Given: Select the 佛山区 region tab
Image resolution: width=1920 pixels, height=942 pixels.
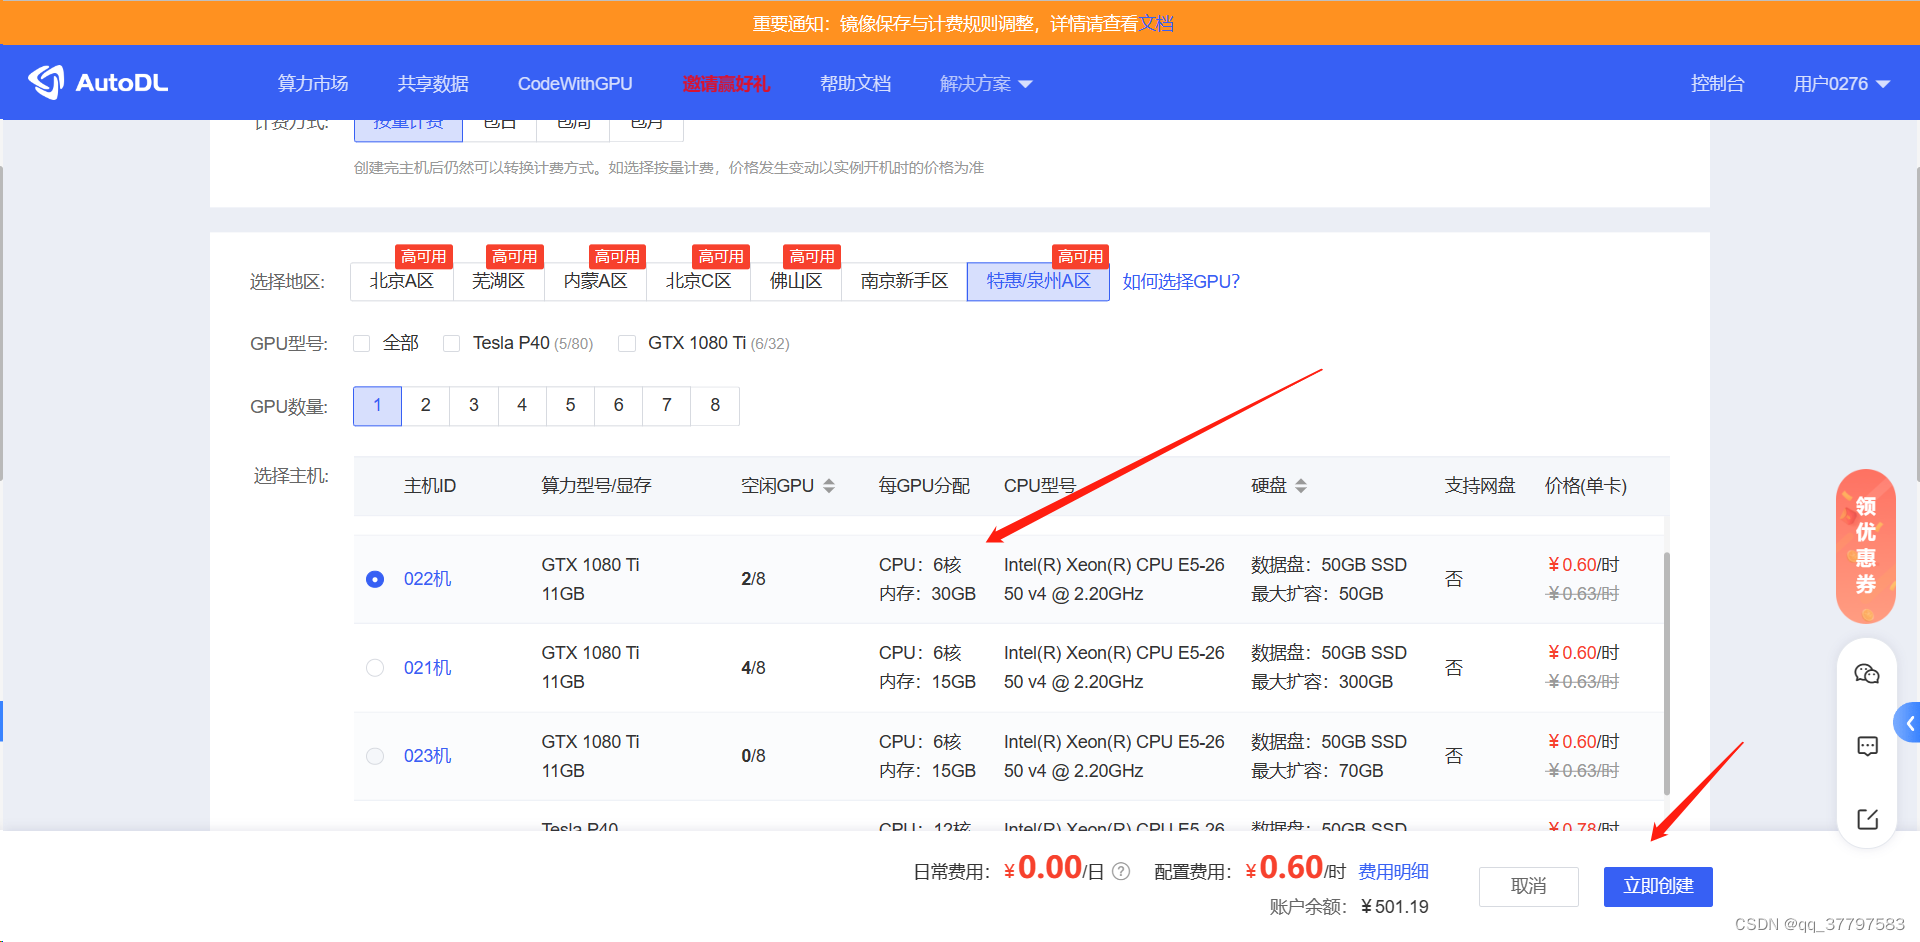Looking at the screenshot, I should coord(796,281).
